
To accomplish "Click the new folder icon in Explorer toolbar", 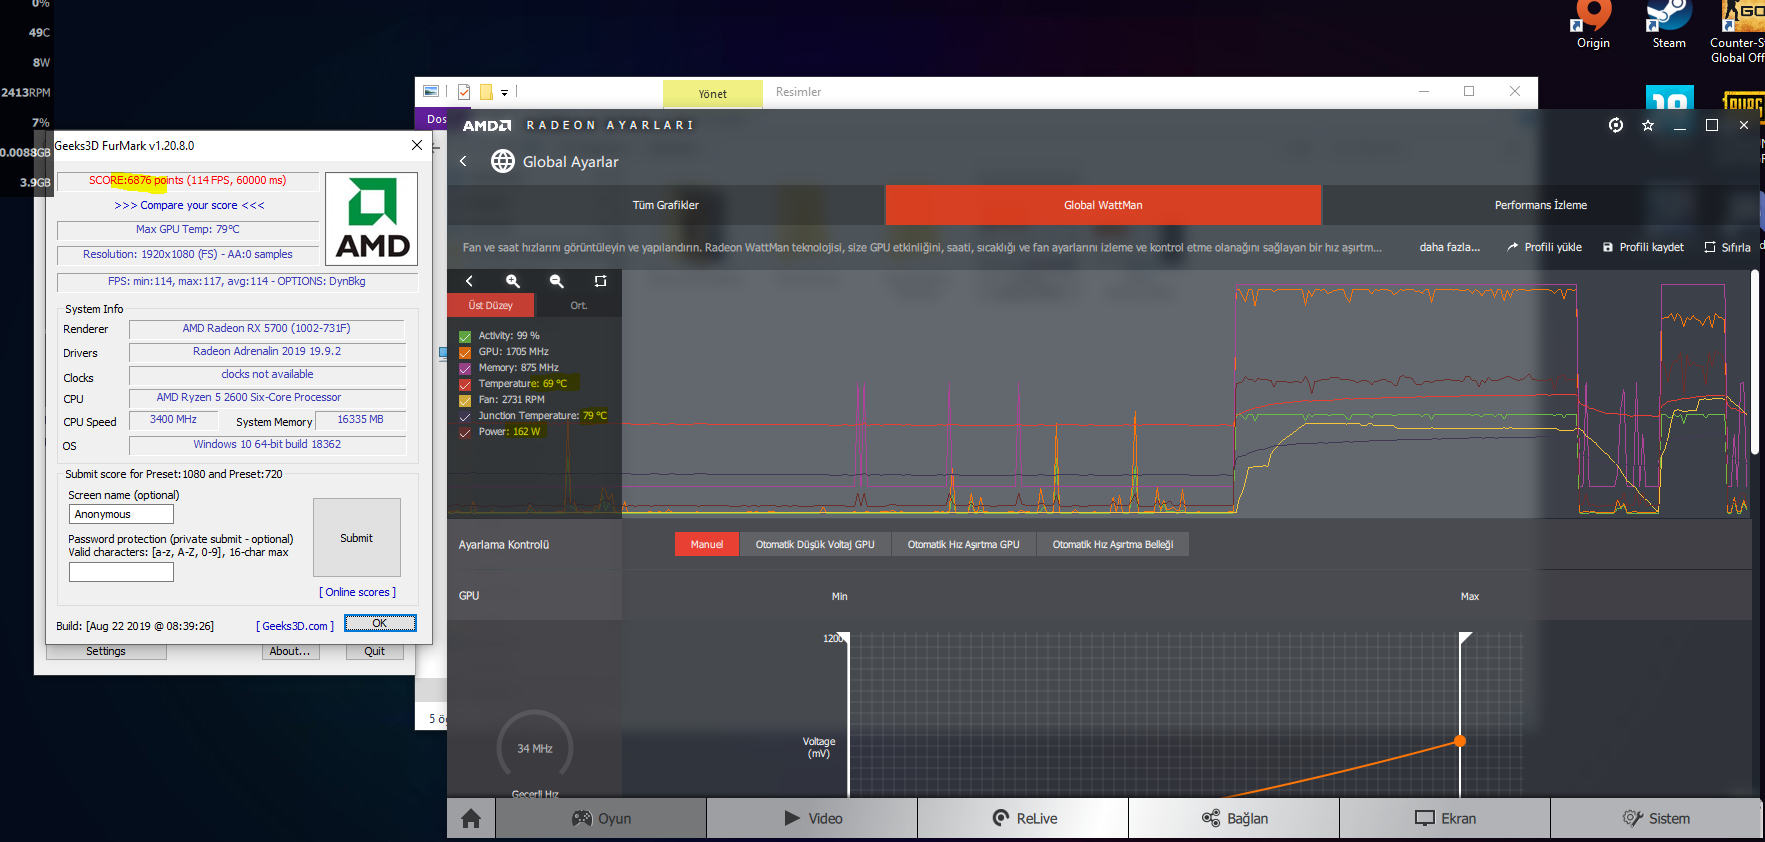I will (x=486, y=92).
